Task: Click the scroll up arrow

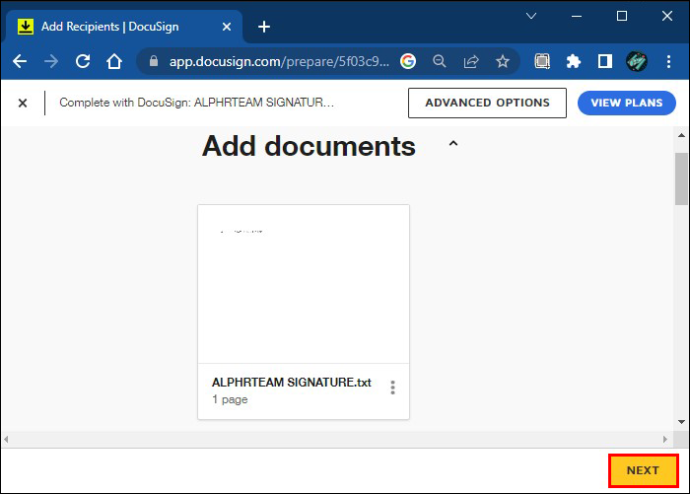Action: pos(681,135)
